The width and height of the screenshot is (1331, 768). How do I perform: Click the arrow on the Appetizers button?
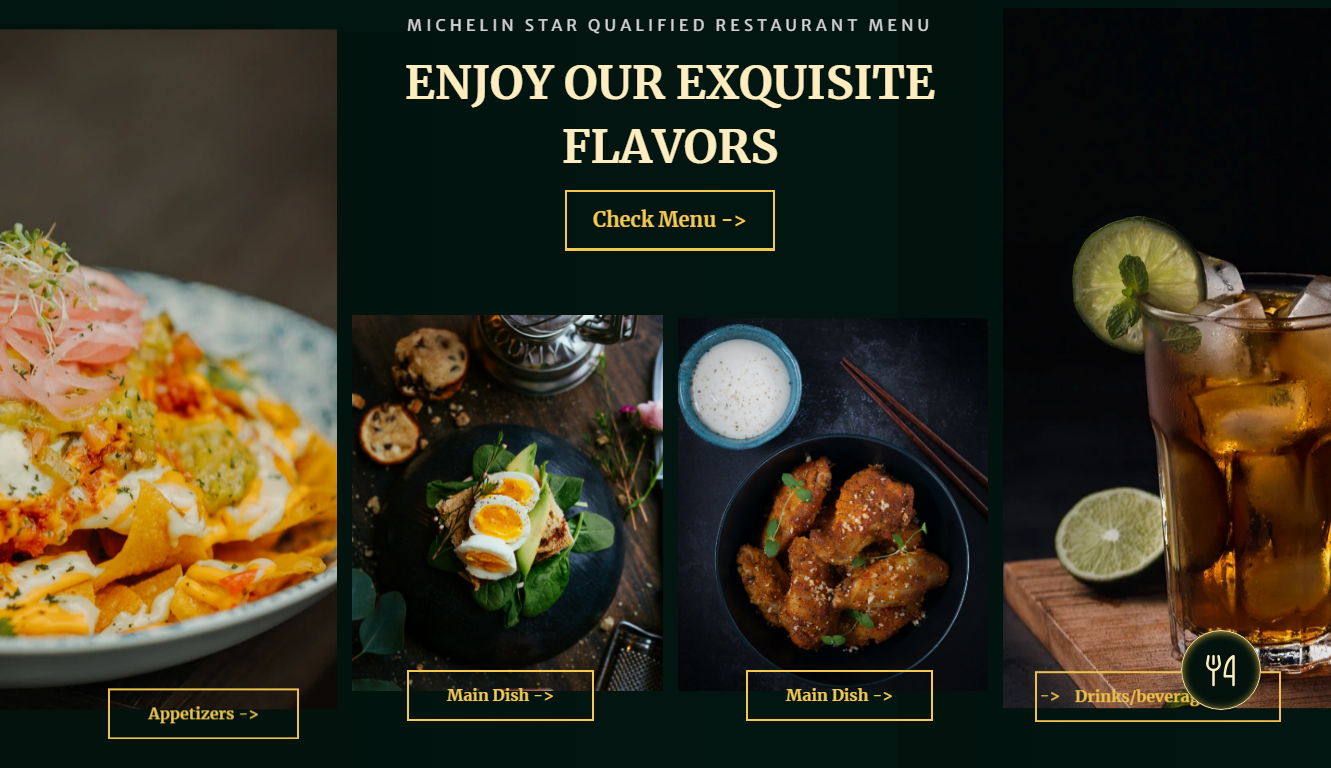[248, 714]
